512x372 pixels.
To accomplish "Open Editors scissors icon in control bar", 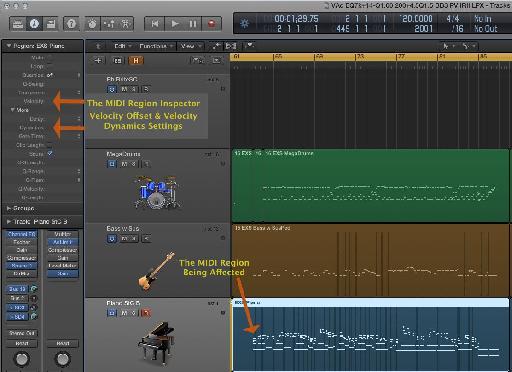I will click(125, 24).
